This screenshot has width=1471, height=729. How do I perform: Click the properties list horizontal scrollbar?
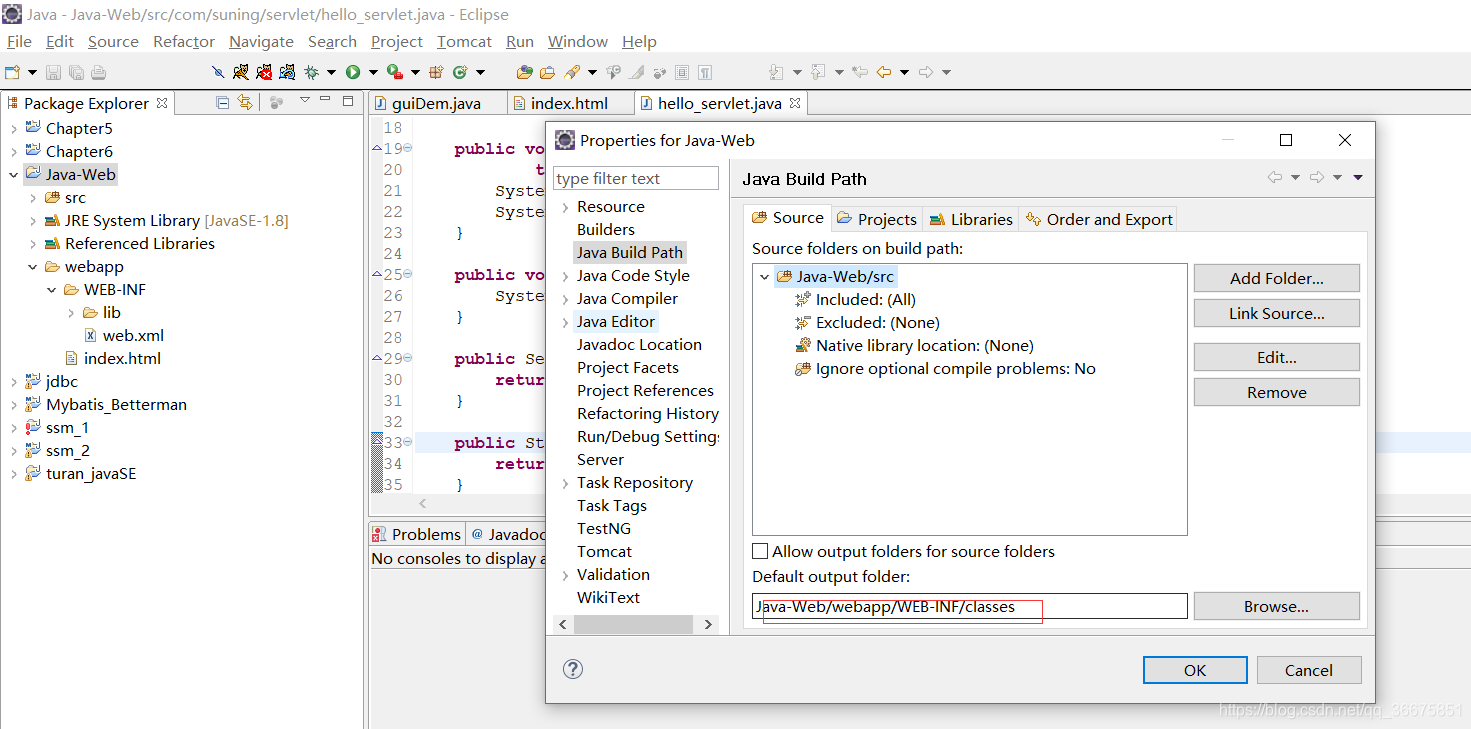pyautogui.click(x=634, y=624)
